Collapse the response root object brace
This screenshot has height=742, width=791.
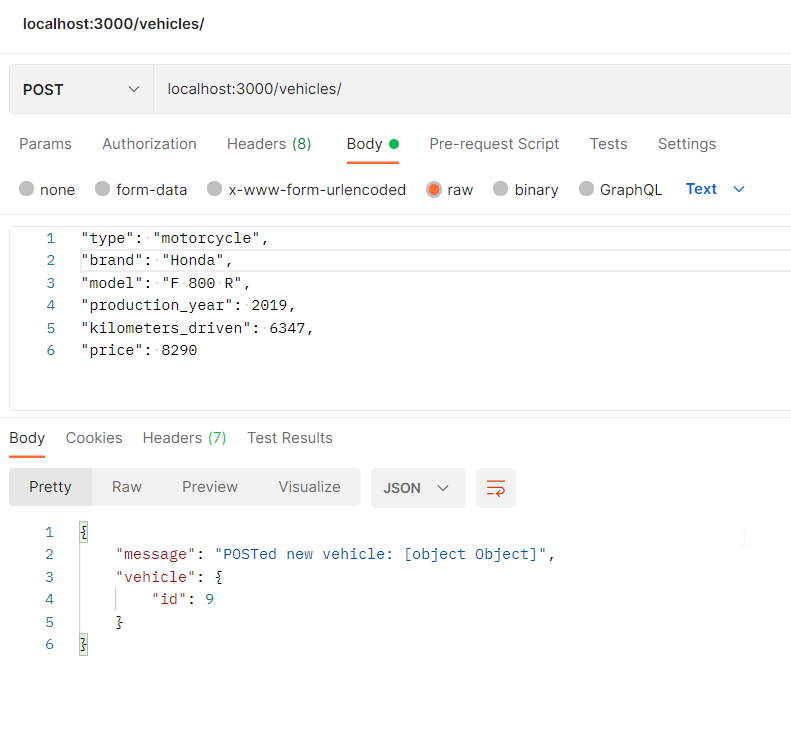(84, 532)
